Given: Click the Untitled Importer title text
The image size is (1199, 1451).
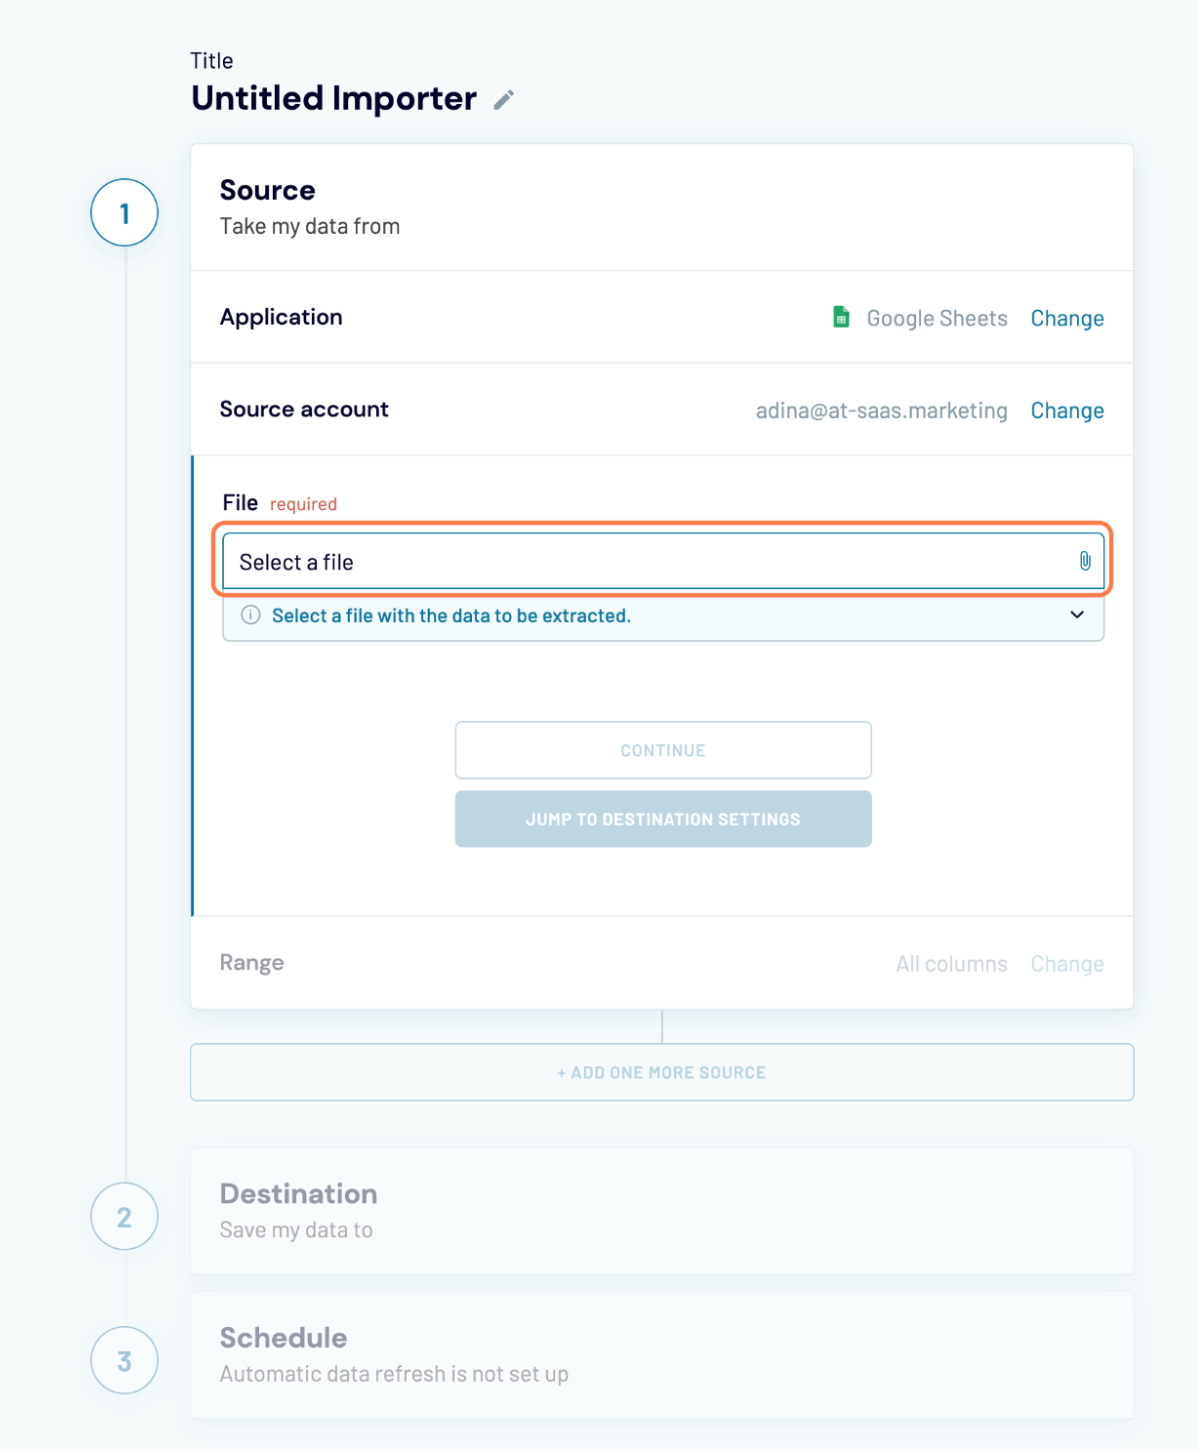Looking at the screenshot, I should tap(334, 98).
